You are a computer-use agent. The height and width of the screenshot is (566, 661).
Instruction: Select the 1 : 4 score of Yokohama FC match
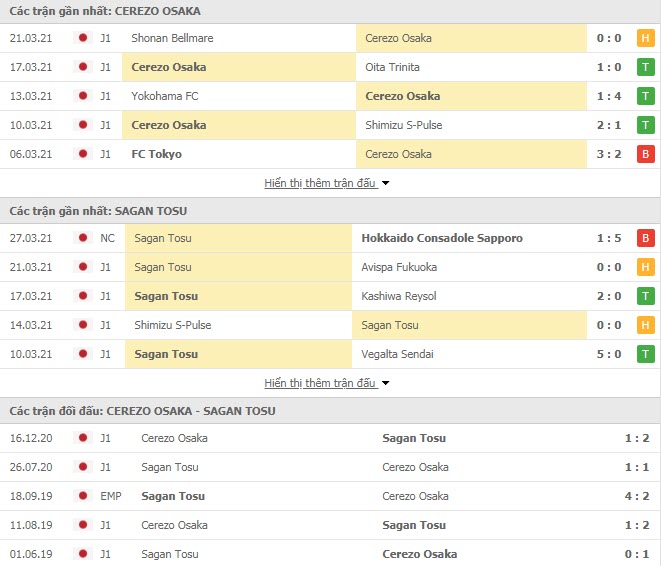point(609,96)
